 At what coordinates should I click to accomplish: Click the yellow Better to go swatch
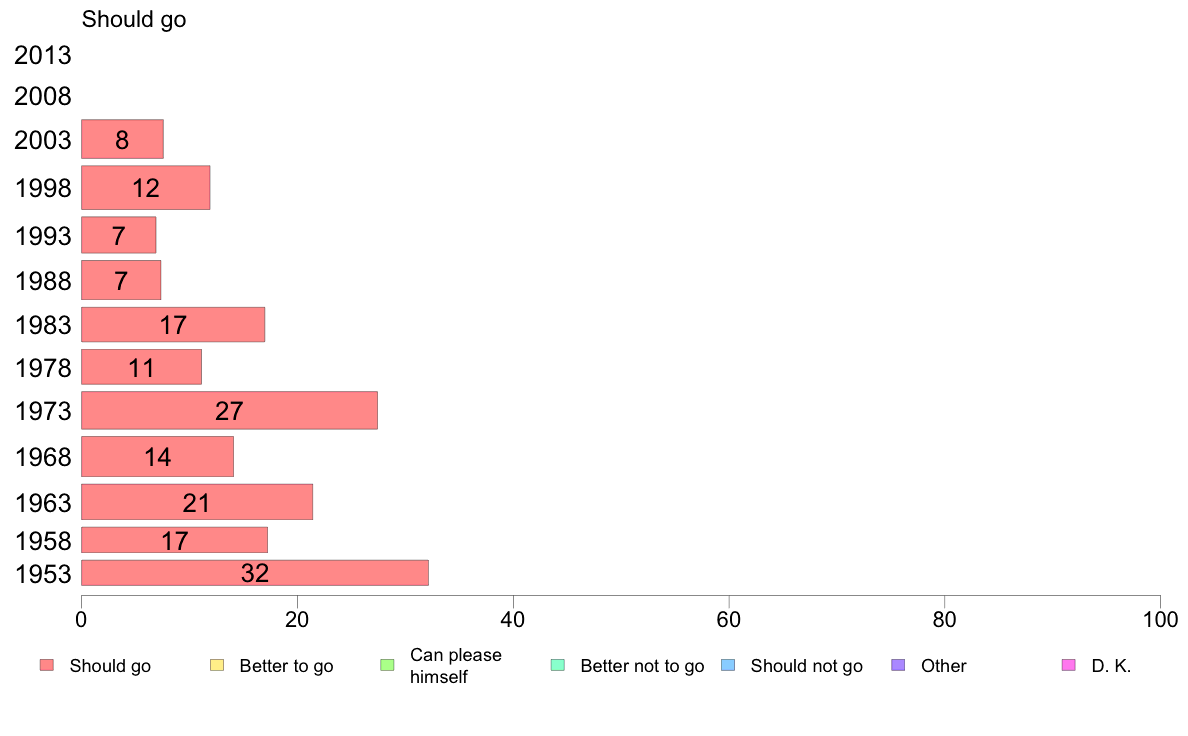coord(217,666)
